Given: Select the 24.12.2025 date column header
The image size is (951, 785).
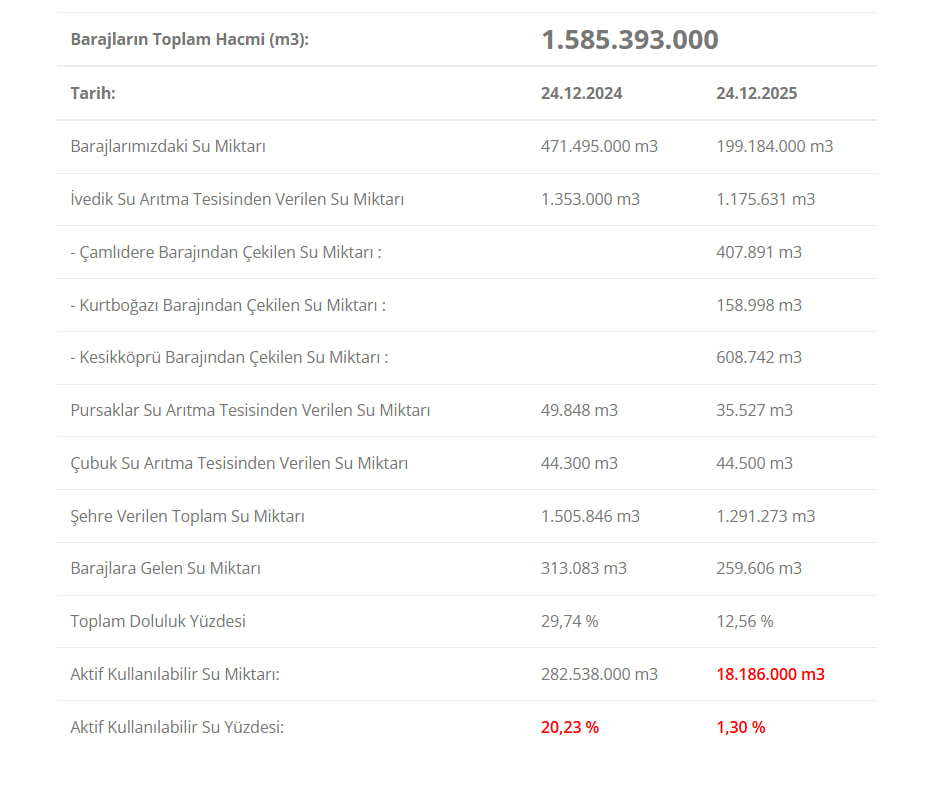Looking at the screenshot, I should pyautogui.click(x=756, y=93).
